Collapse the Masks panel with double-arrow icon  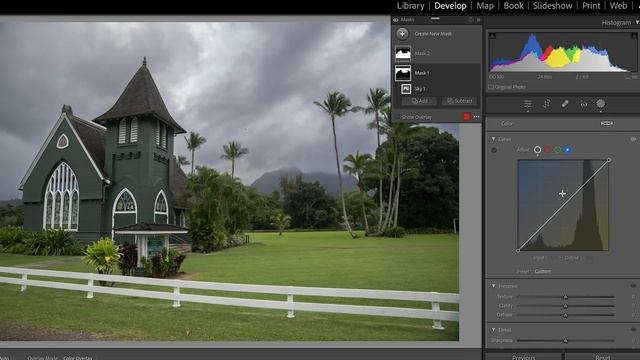[x=479, y=20]
